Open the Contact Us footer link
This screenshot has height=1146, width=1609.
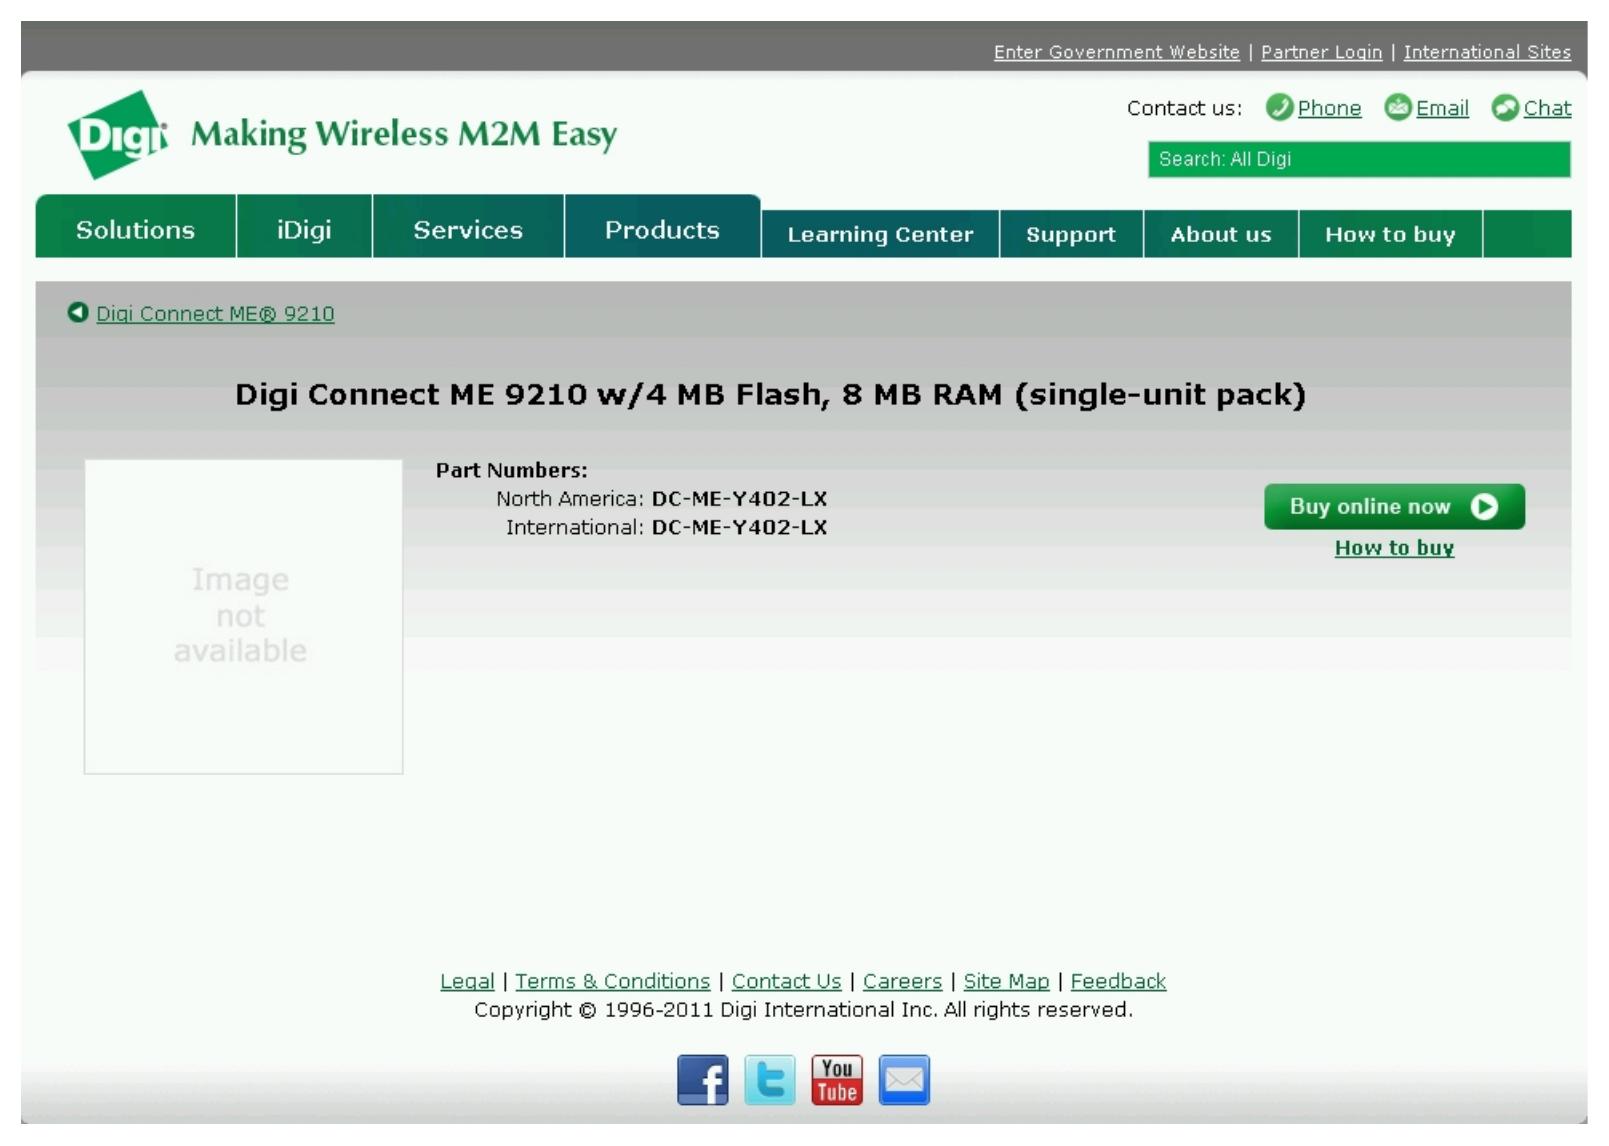point(786,982)
